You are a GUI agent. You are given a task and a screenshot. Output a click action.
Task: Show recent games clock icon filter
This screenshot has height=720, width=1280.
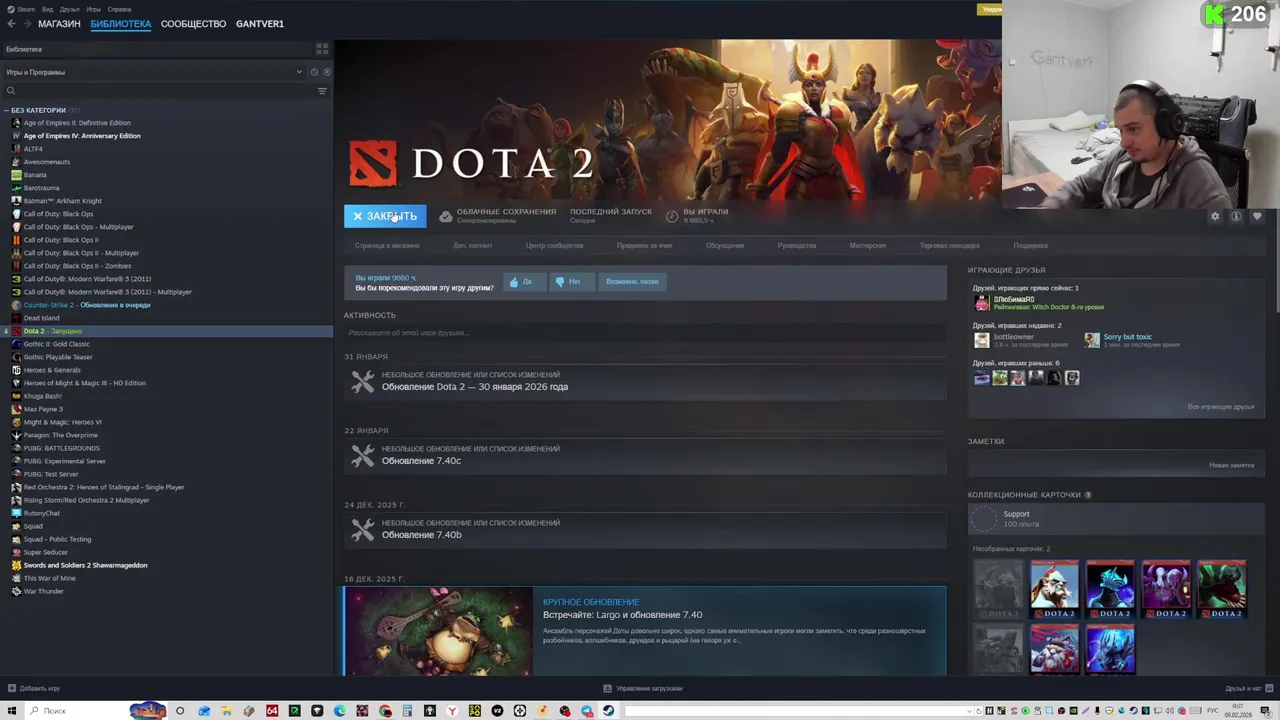314,72
